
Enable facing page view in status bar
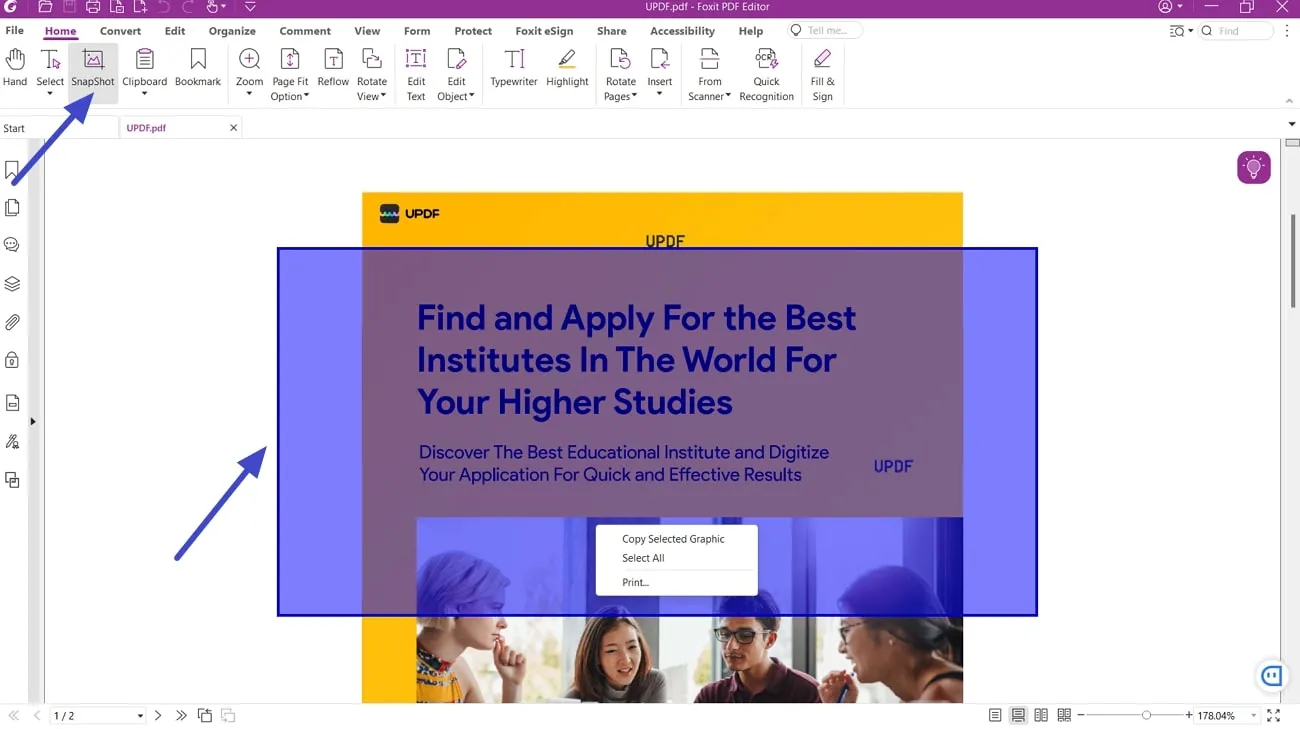pos(1041,714)
